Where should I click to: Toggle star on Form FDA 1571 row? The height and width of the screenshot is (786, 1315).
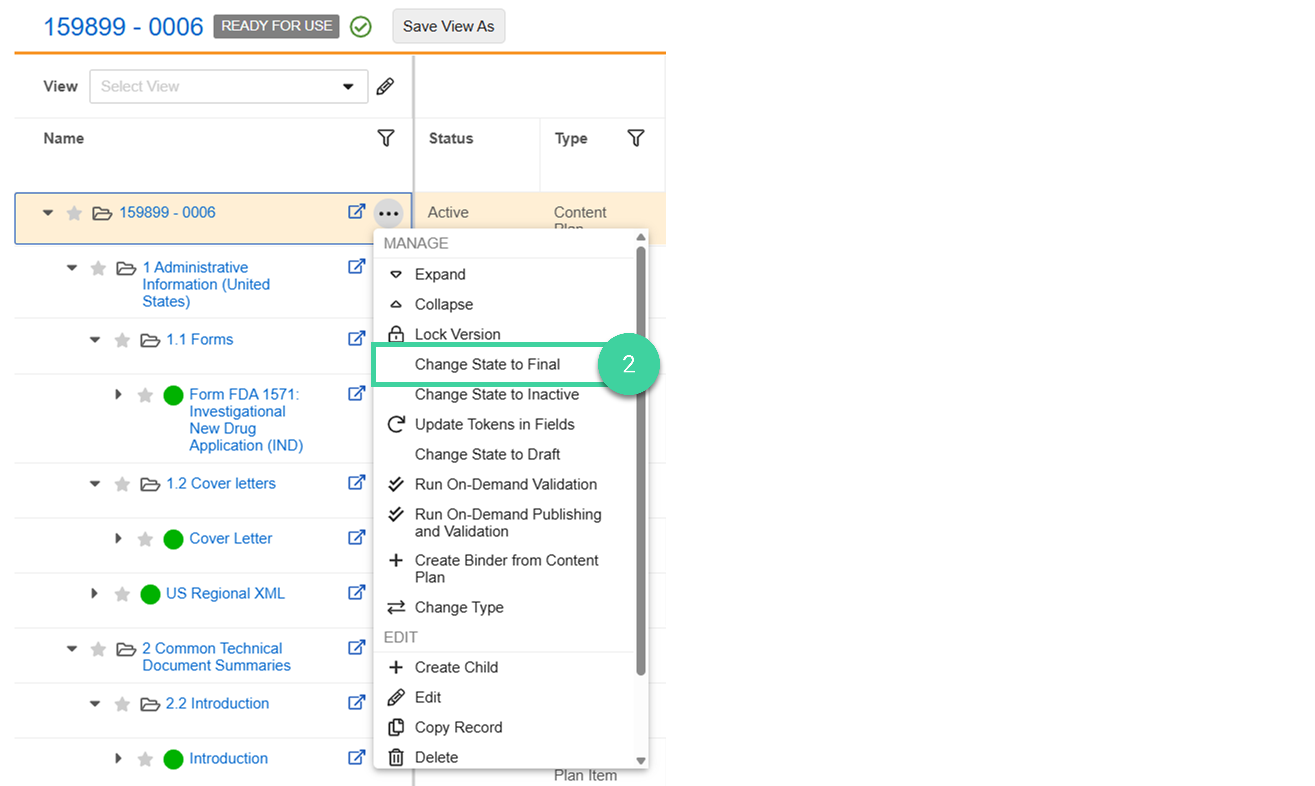[145, 395]
